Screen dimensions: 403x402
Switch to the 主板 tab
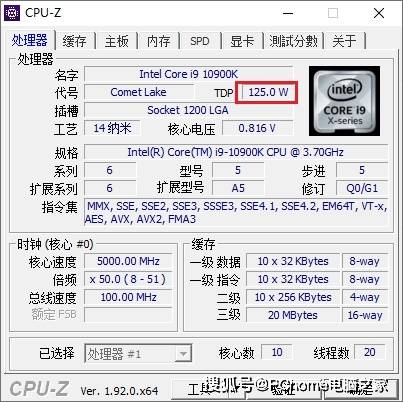click(117, 41)
